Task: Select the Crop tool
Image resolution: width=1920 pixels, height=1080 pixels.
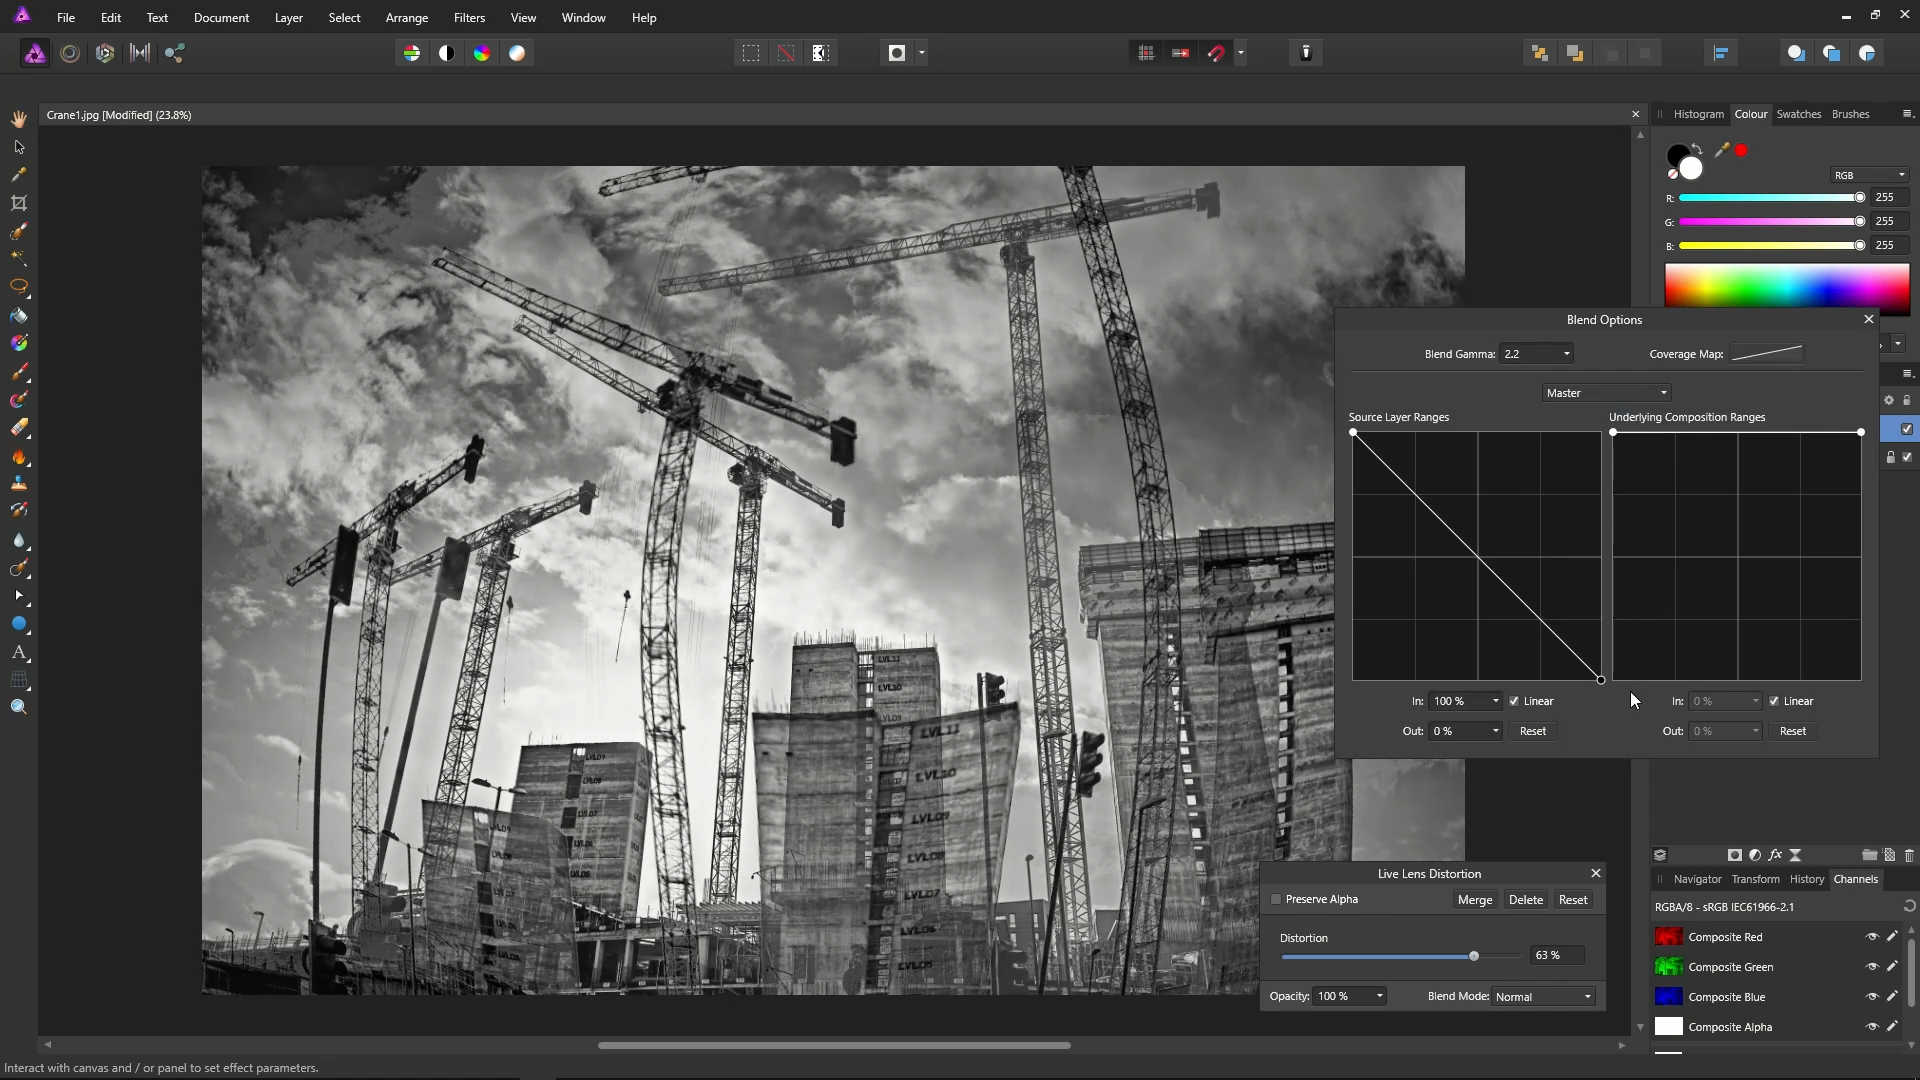Action: point(19,203)
